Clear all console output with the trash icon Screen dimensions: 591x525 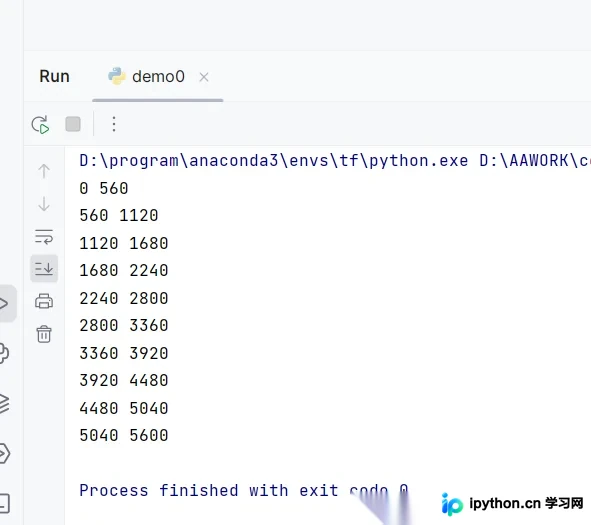[44, 334]
